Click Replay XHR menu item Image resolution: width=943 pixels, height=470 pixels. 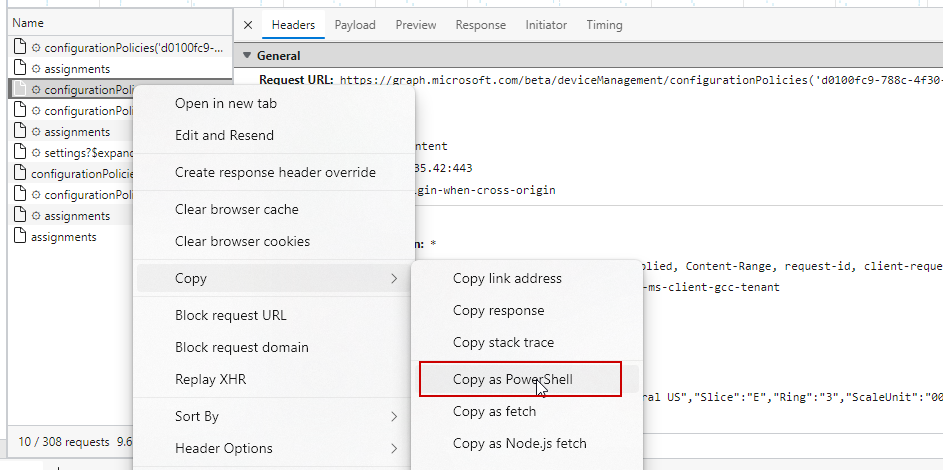(210, 379)
